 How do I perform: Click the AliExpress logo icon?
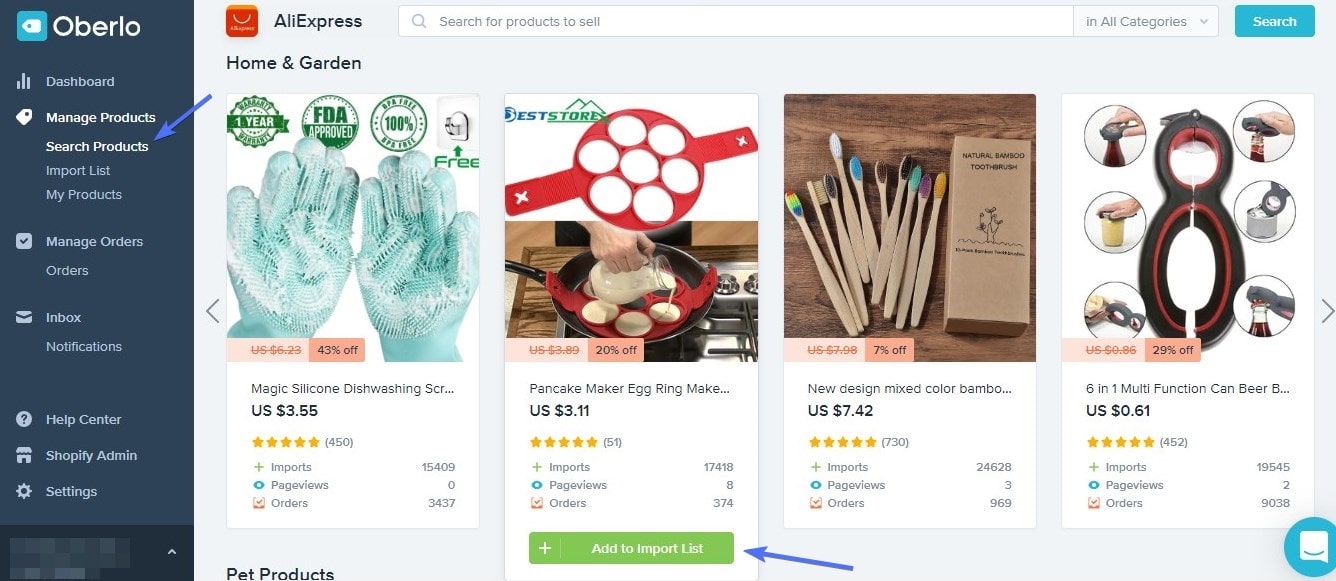(241, 21)
